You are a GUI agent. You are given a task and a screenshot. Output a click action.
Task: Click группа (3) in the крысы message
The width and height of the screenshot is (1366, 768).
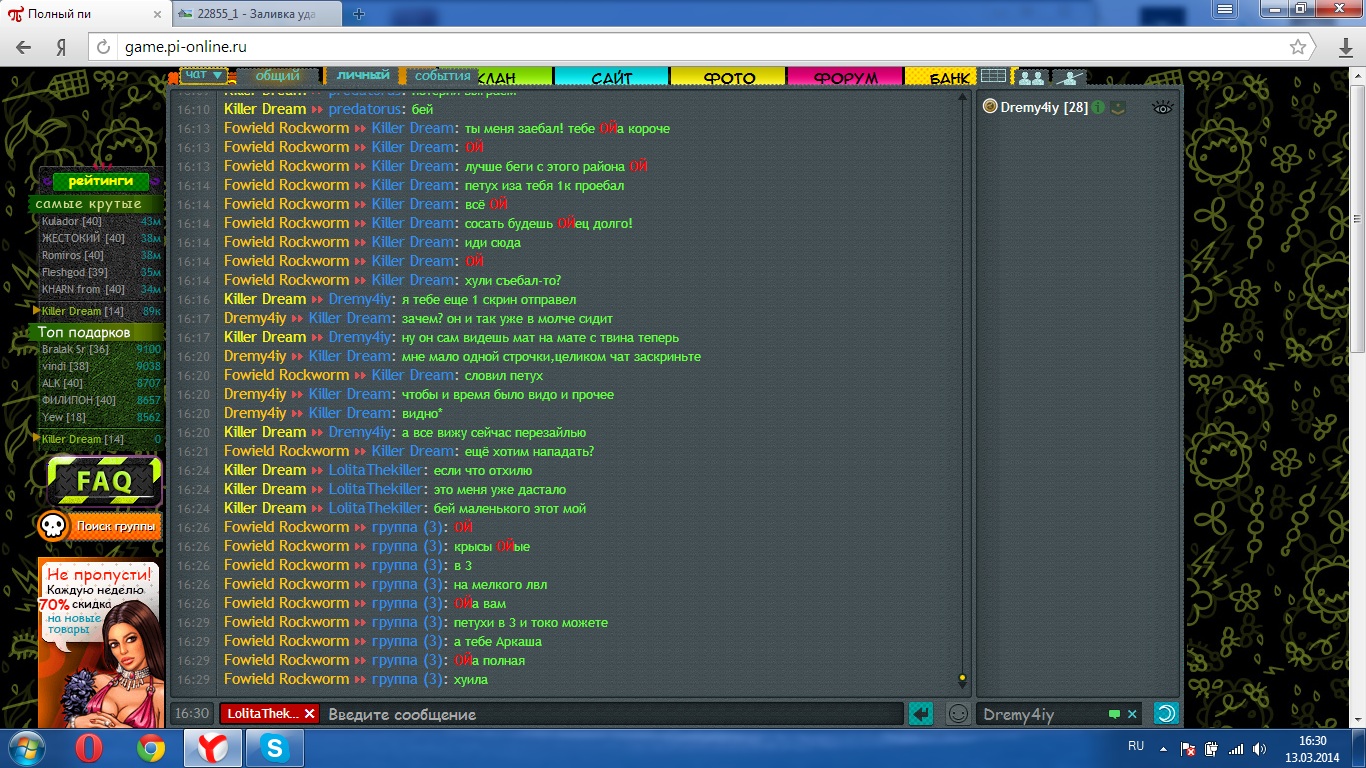pyautogui.click(x=407, y=546)
